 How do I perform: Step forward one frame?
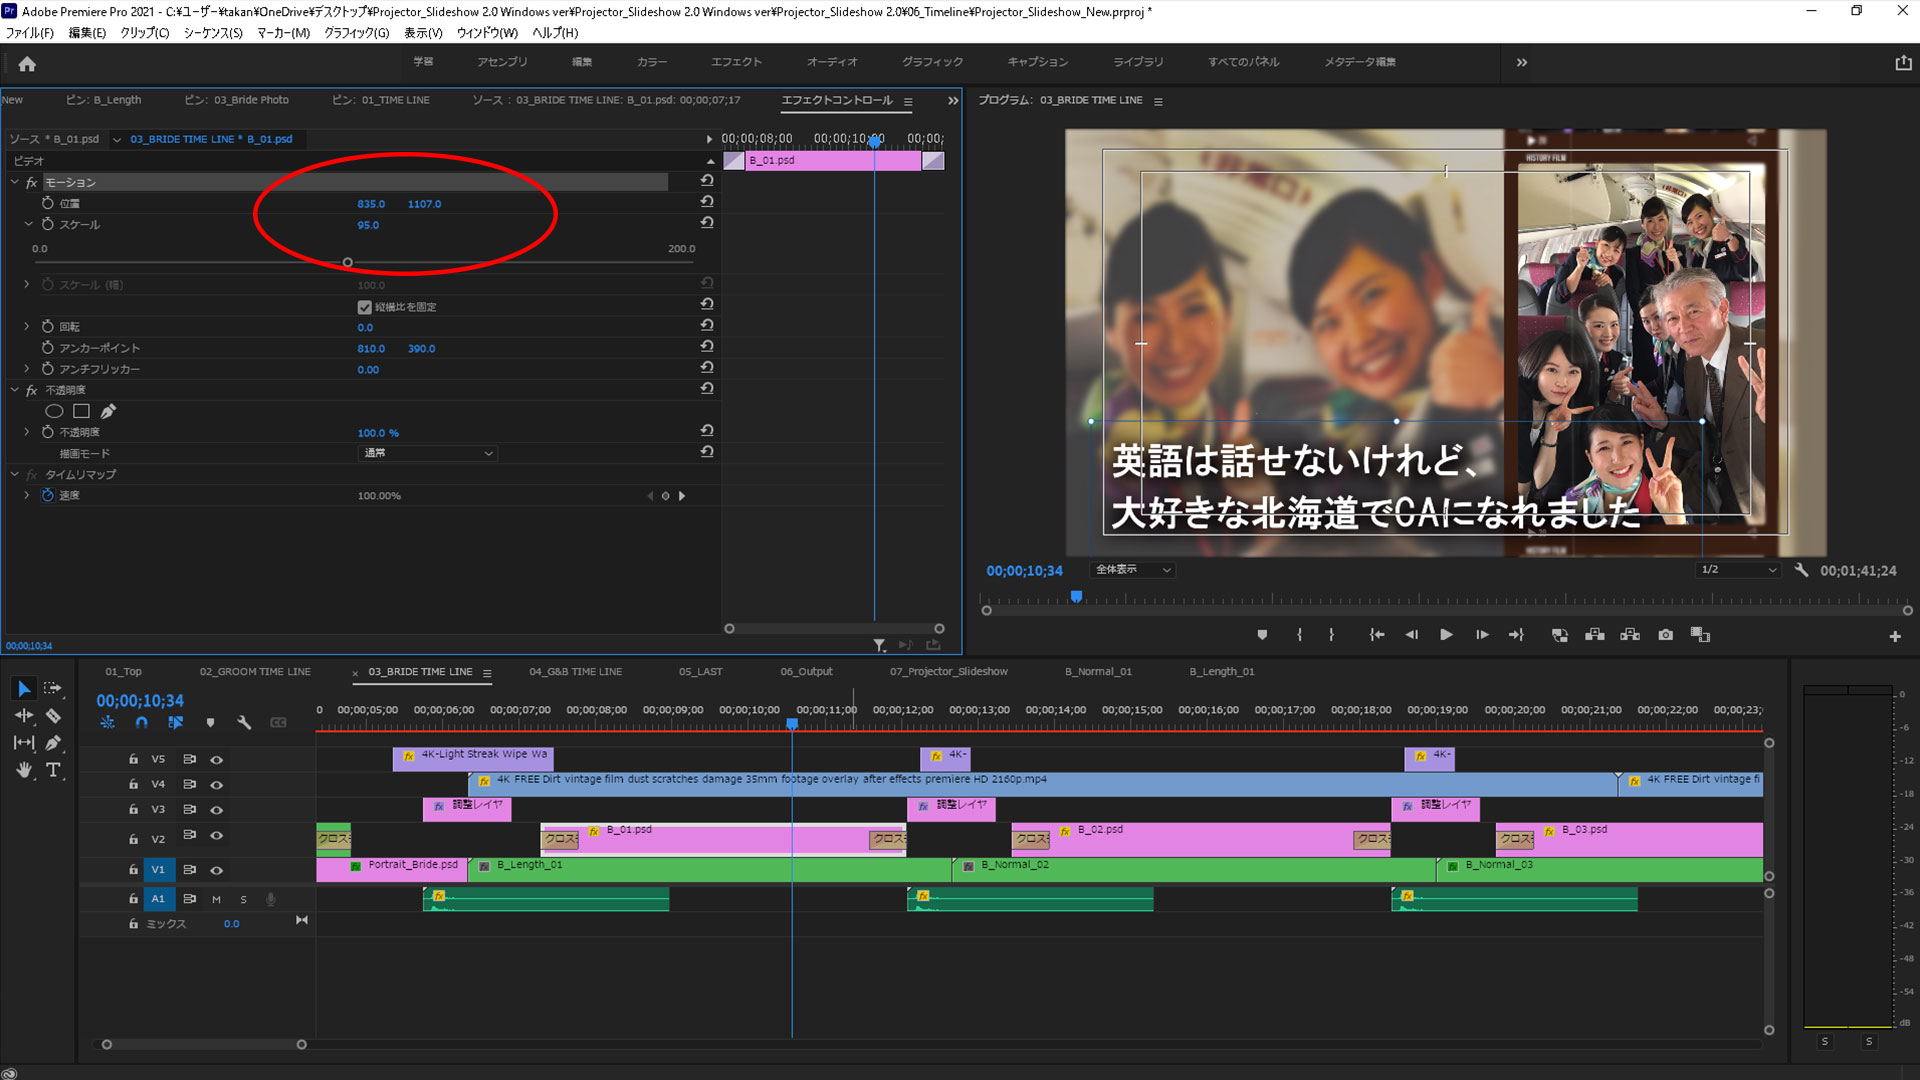tap(1482, 635)
